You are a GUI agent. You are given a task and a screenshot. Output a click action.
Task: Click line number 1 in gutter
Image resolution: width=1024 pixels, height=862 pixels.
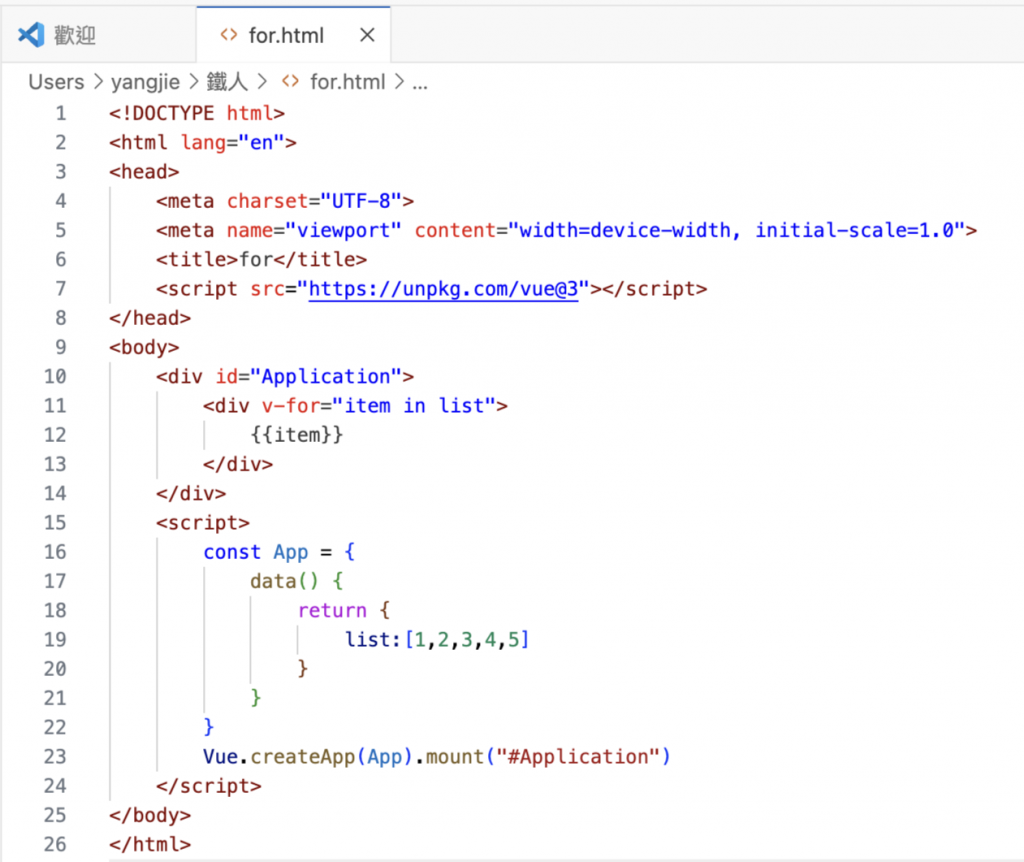click(61, 114)
